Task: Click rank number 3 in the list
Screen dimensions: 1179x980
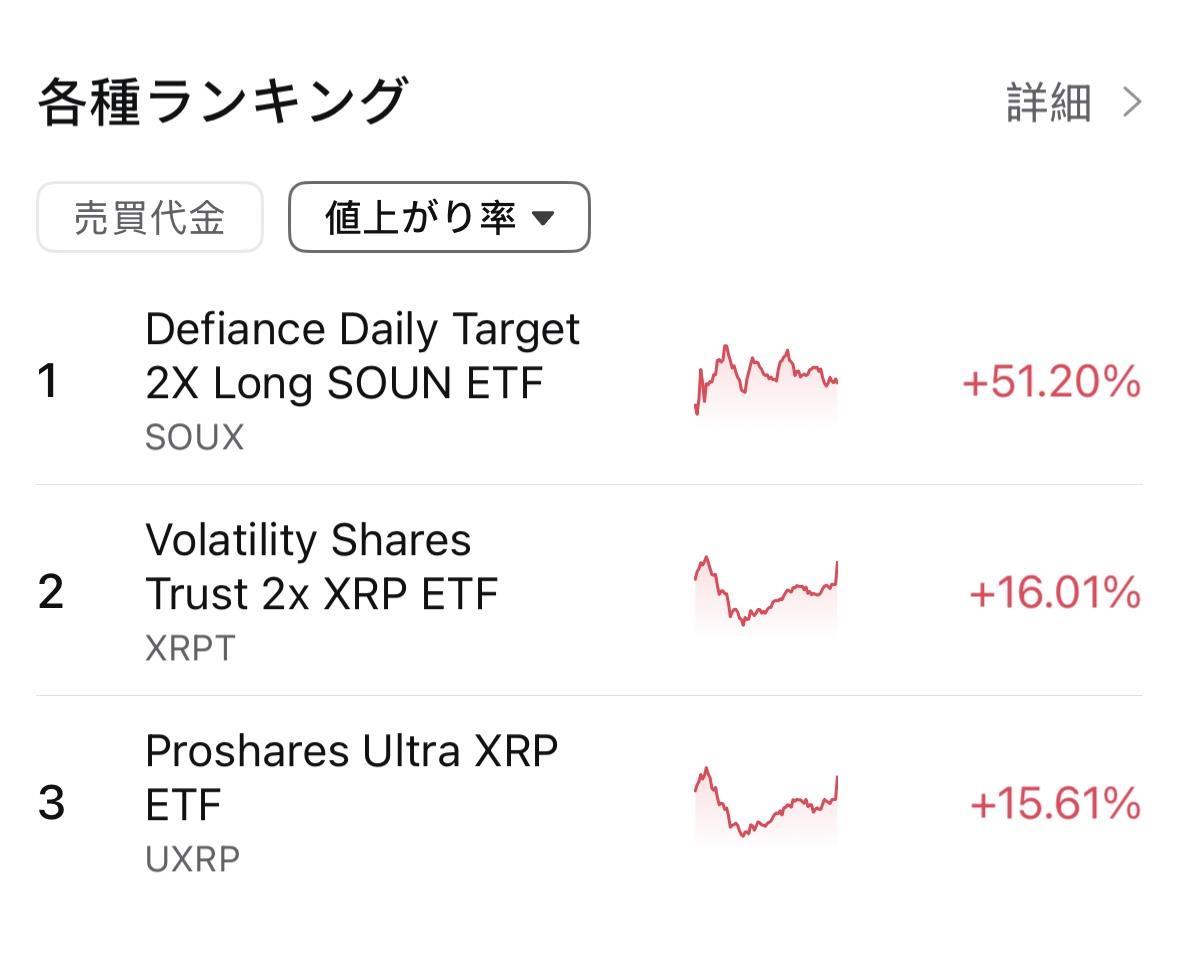Action: (51, 803)
